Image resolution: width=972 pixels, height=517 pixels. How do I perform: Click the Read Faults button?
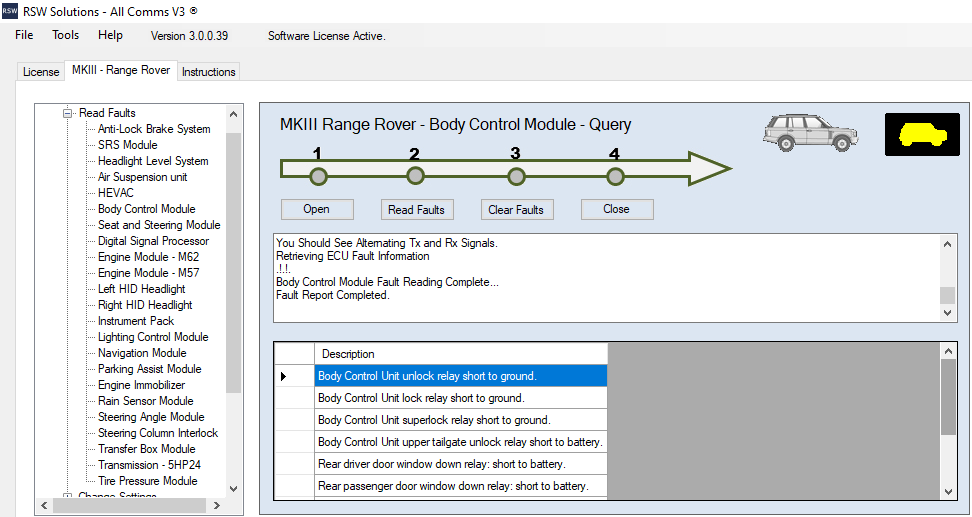pos(417,210)
